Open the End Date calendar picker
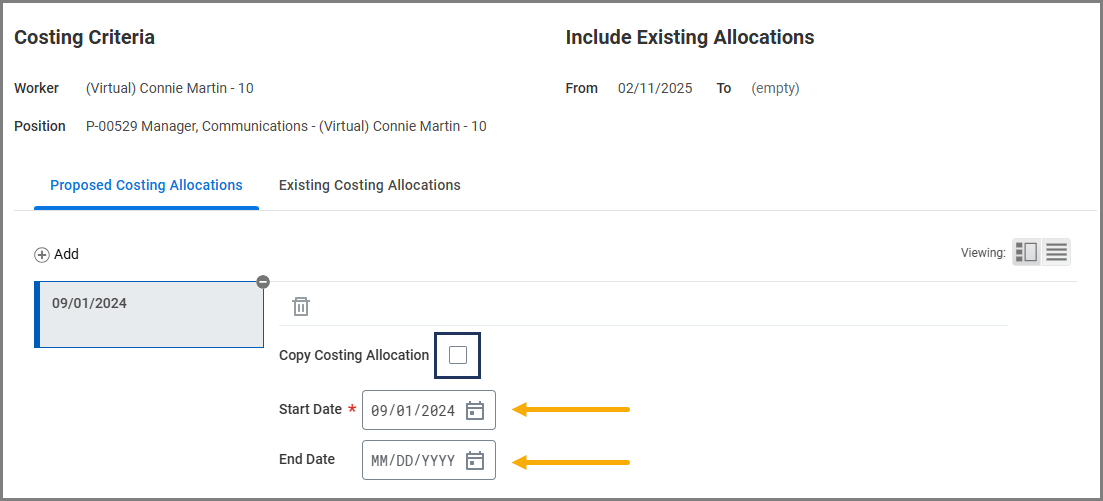Screen dimensions: 1103x501 (475, 460)
